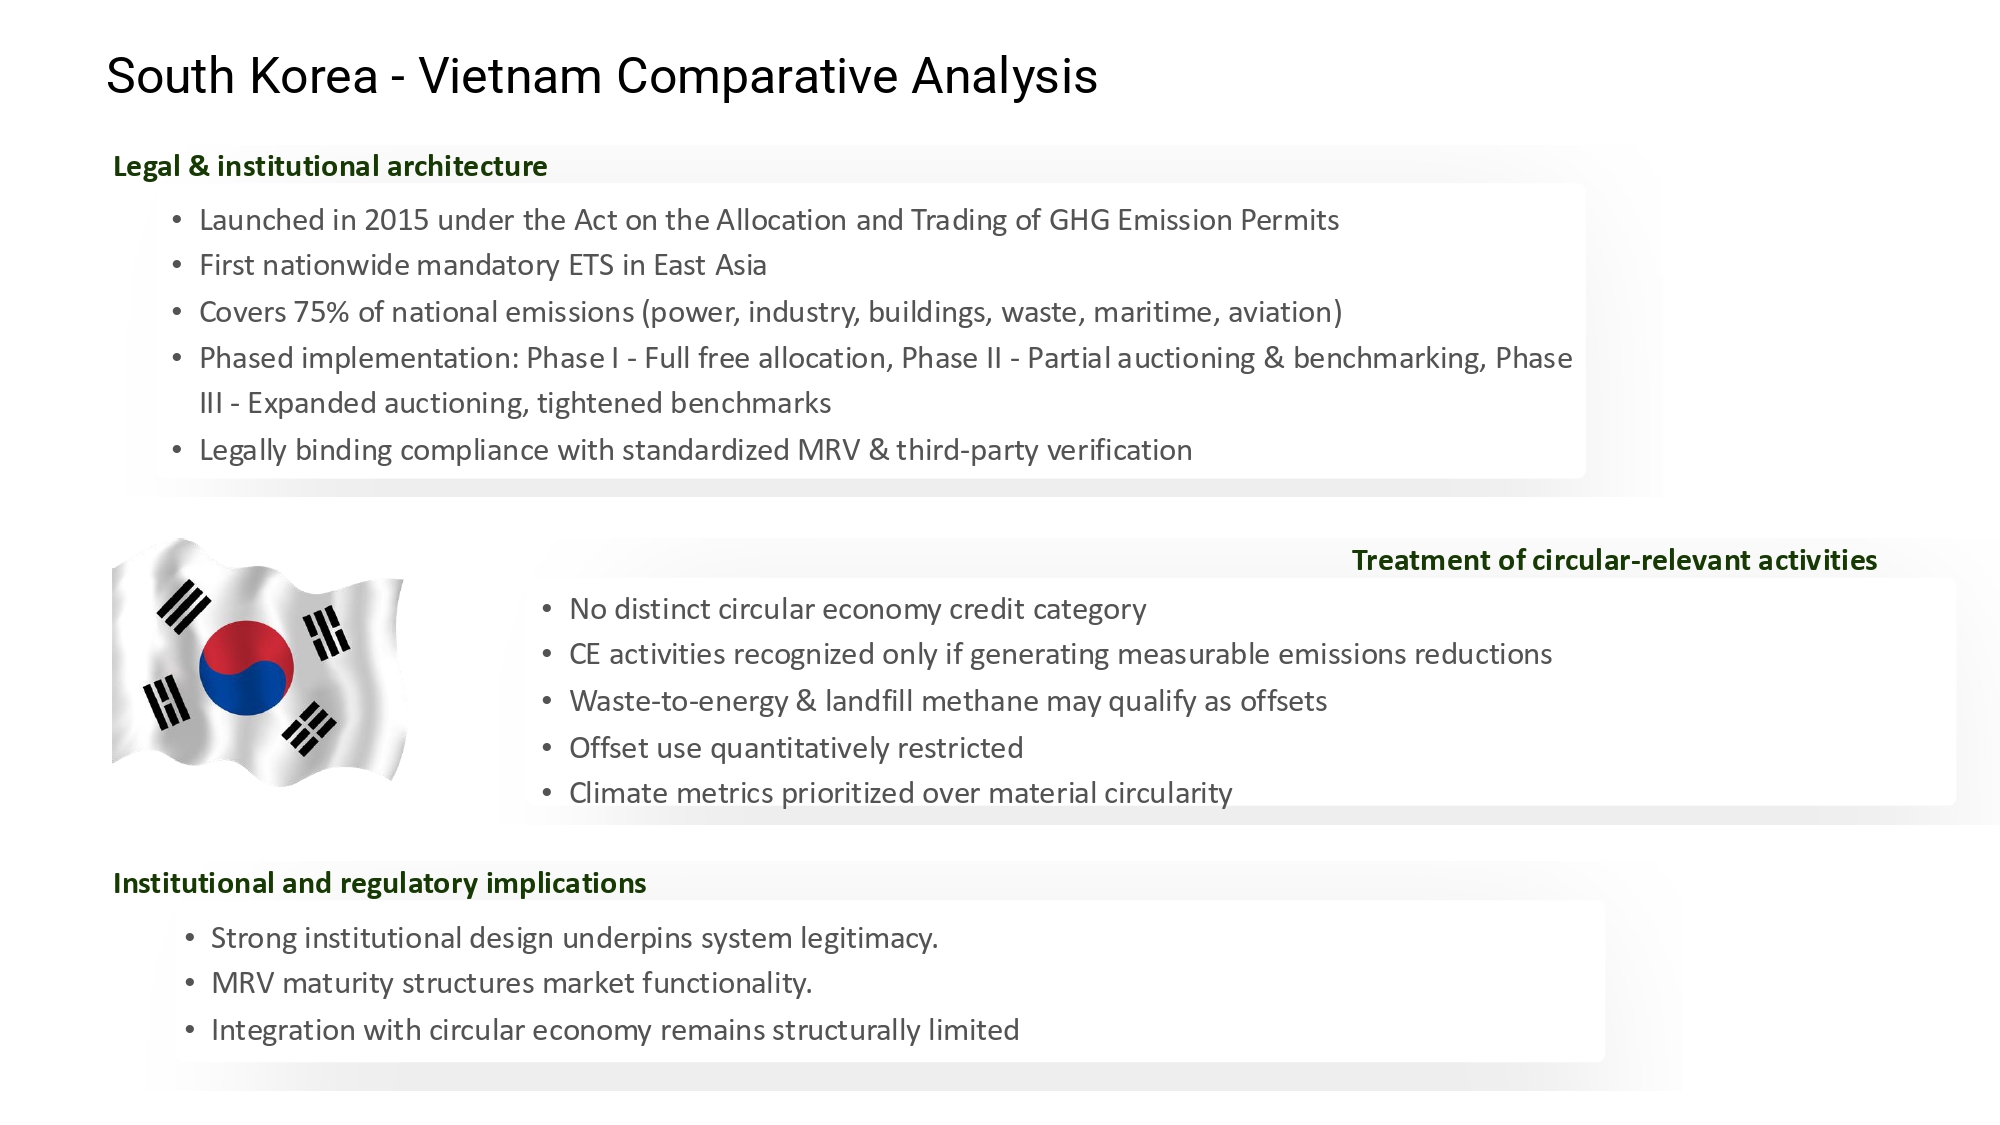The width and height of the screenshot is (2000, 1125).
Task: Click the Integration with circular economy bullet
Action: tap(614, 1030)
